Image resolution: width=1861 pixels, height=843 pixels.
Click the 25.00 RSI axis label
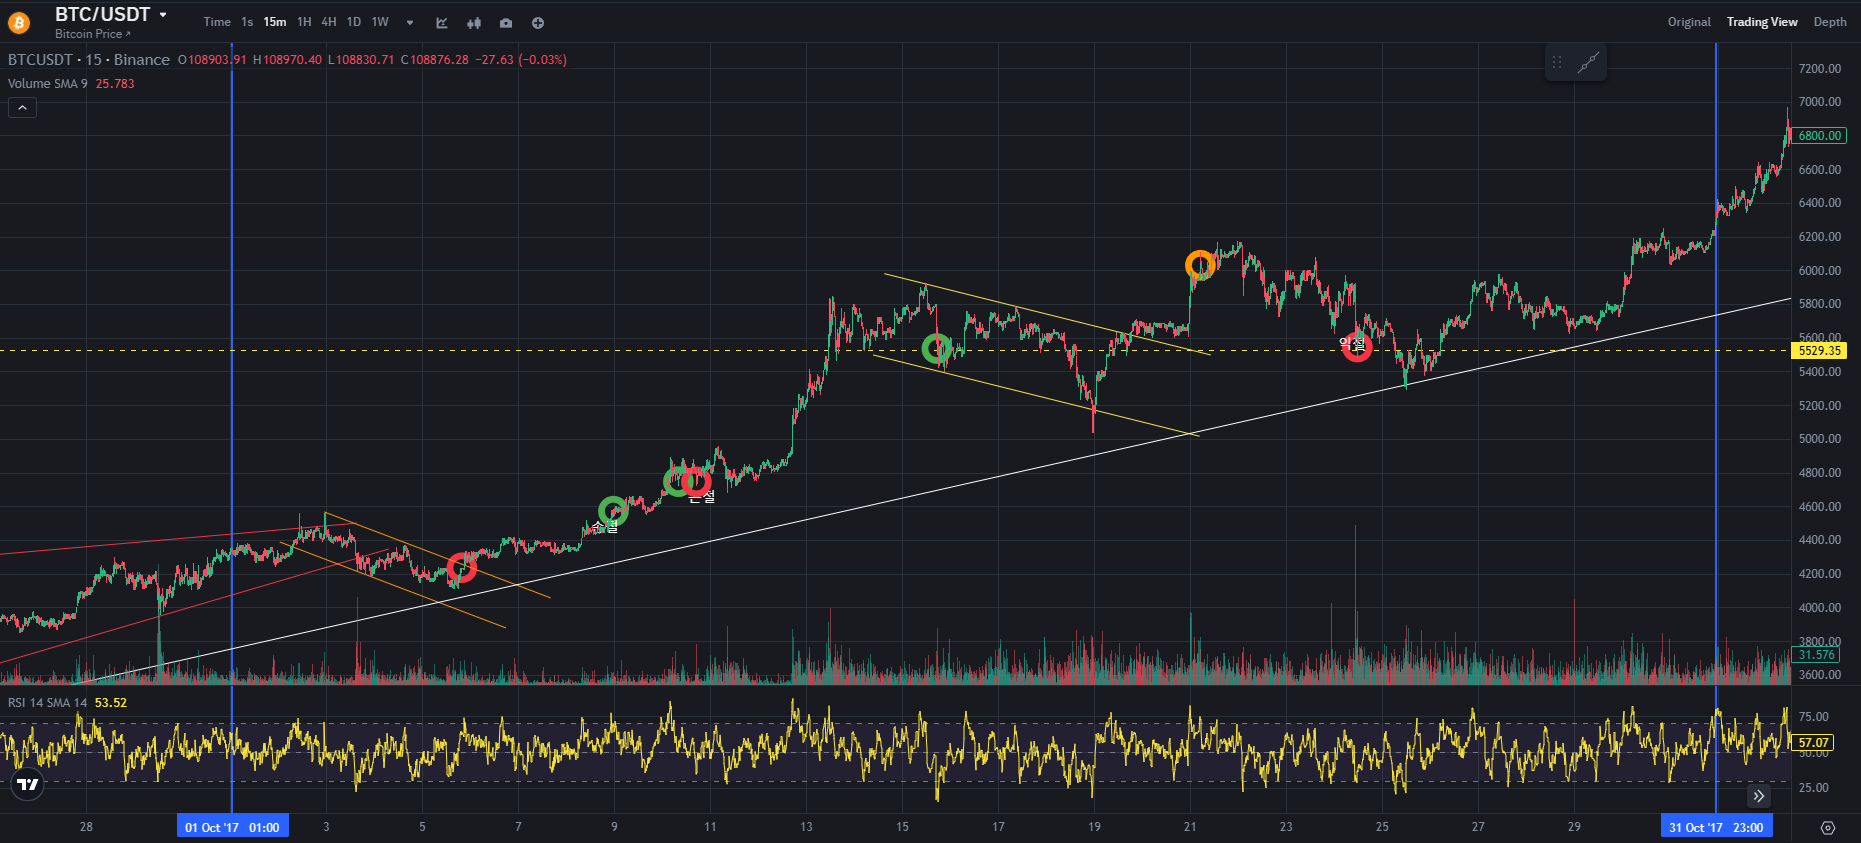pos(1813,788)
